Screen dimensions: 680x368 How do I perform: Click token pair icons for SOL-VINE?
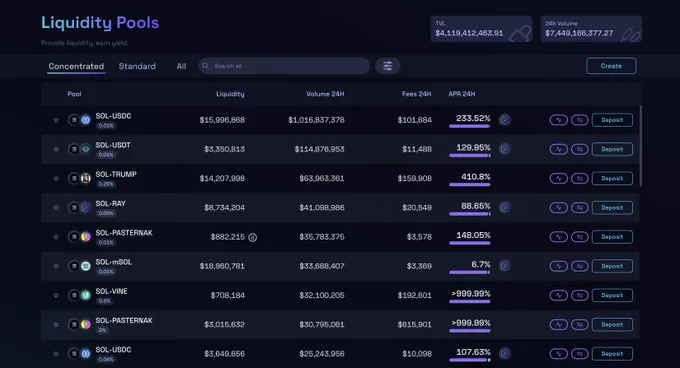[x=79, y=296]
